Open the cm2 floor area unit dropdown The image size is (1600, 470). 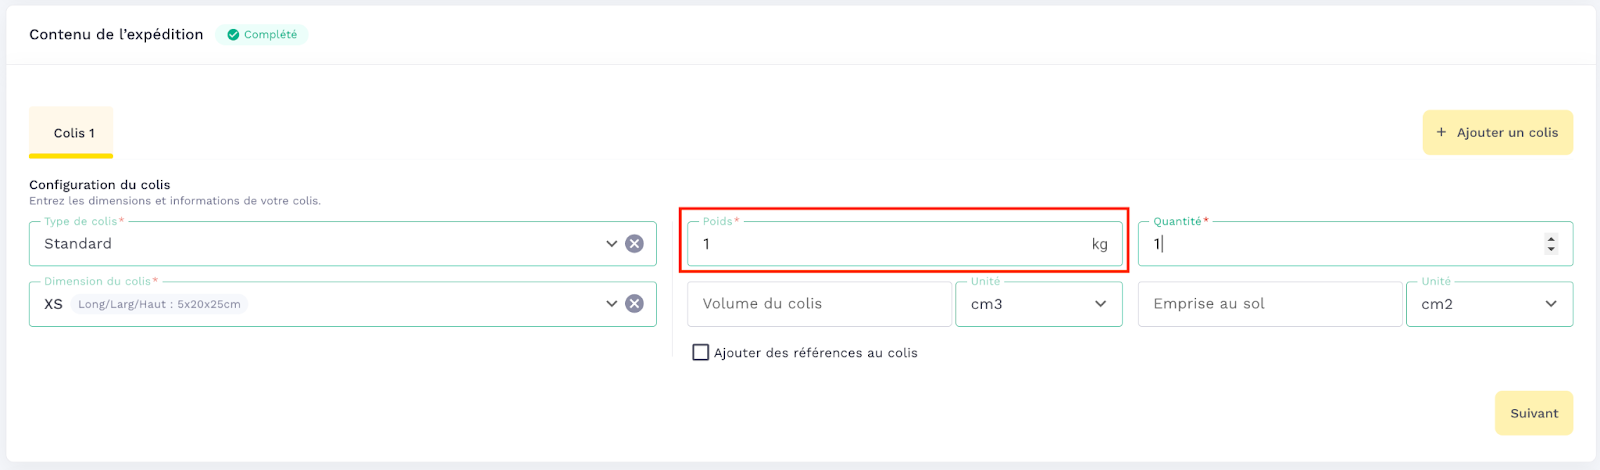coord(1489,304)
